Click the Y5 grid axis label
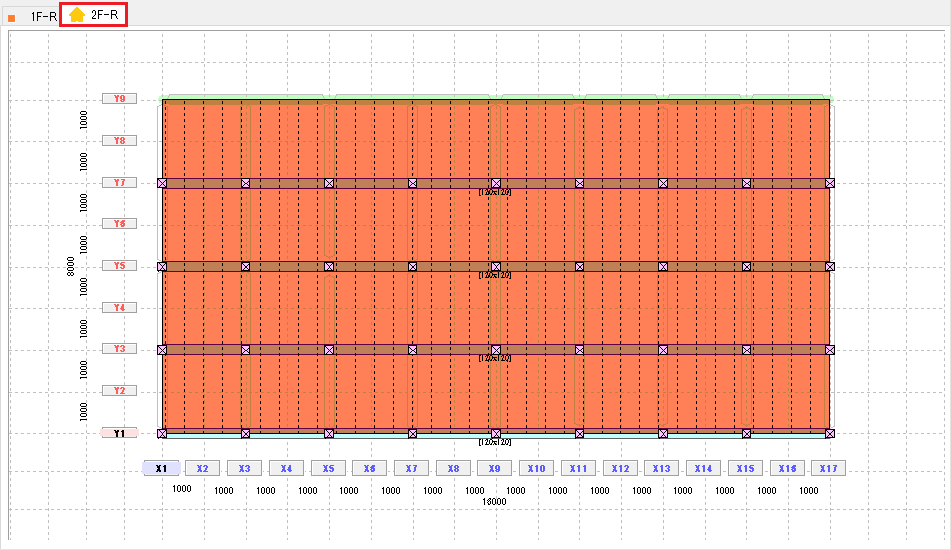 119,266
